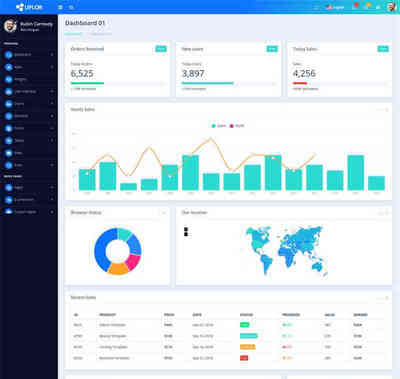Expand the User Interface submenu arrow

click(52, 91)
